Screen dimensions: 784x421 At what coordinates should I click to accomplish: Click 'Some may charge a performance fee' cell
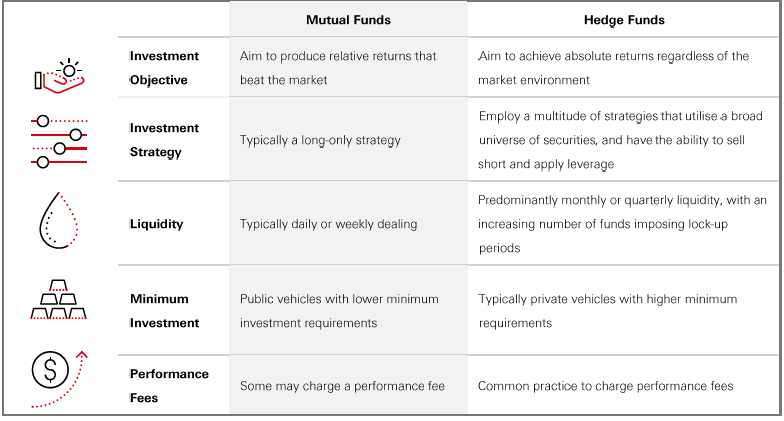[x=342, y=386]
